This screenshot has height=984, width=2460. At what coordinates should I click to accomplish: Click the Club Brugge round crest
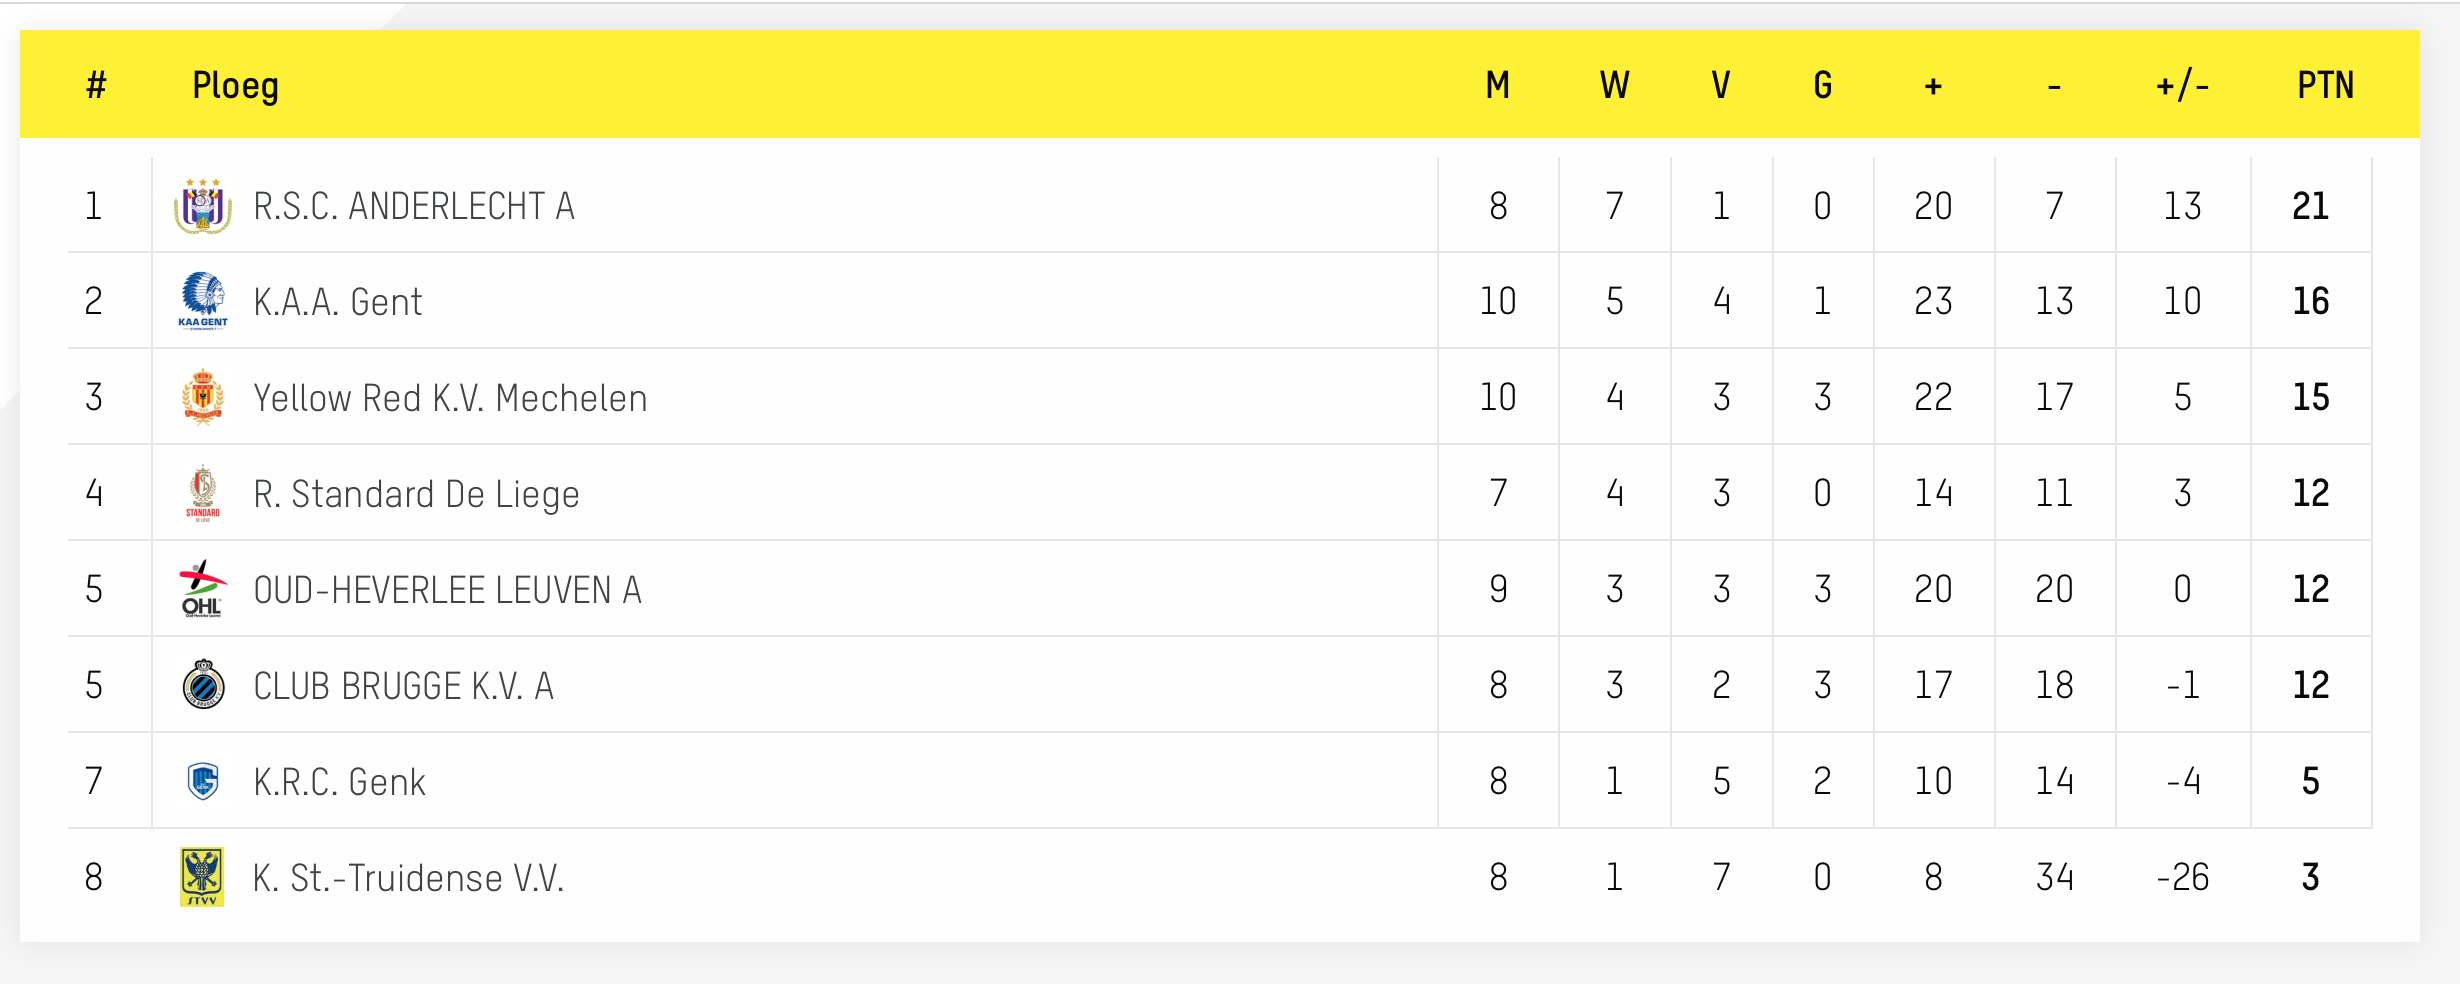(x=203, y=685)
